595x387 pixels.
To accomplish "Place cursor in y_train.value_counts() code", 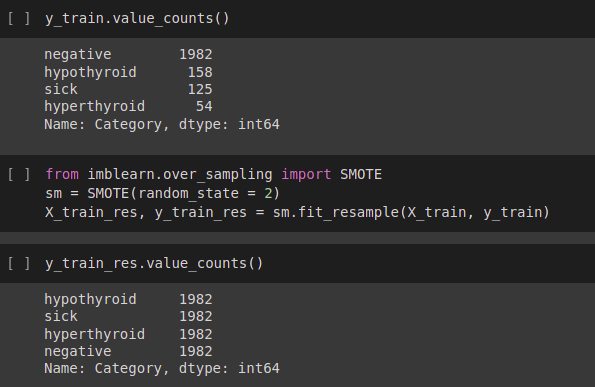I will click(x=137, y=19).
